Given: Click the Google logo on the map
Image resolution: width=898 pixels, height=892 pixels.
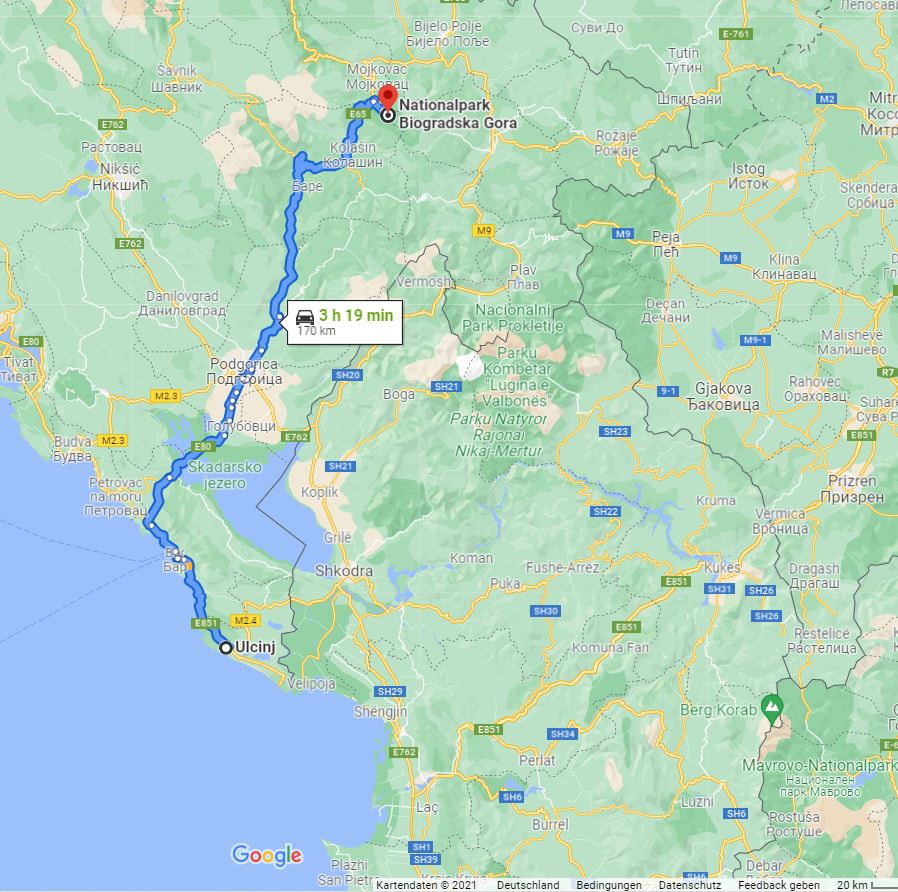Looking at the screenshot, I should click(x=266, y=855).
